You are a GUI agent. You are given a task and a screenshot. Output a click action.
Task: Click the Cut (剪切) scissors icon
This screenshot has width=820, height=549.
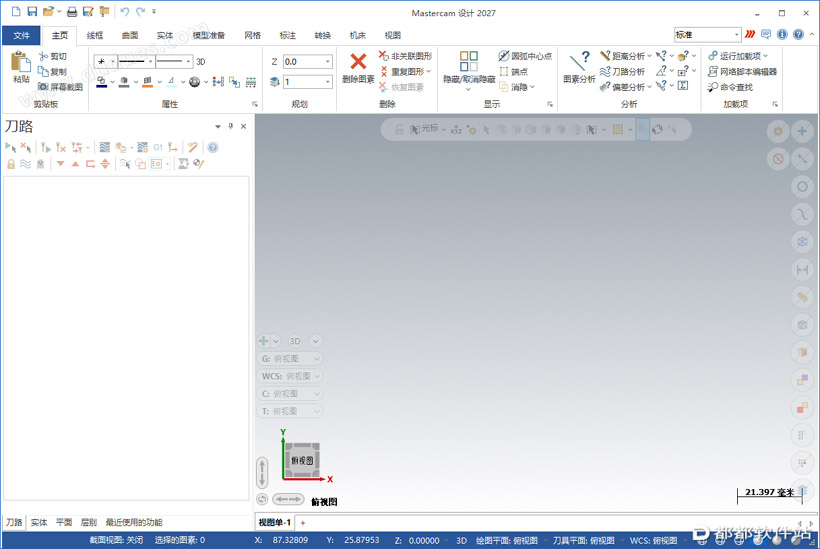43,56
